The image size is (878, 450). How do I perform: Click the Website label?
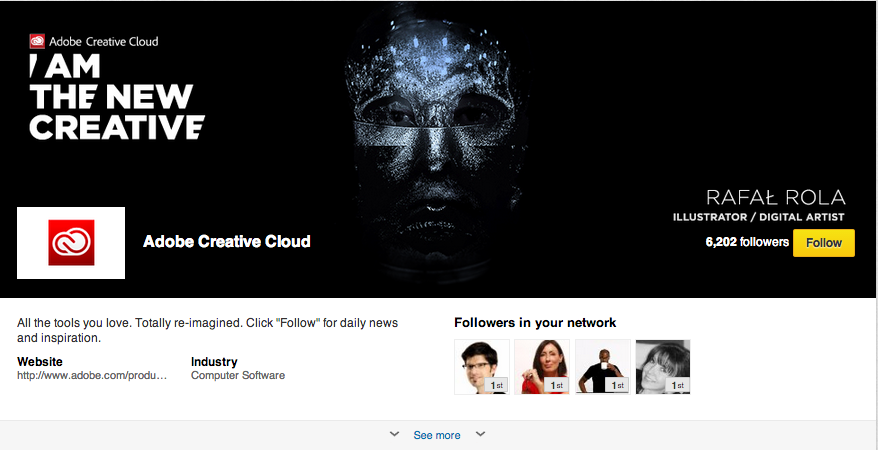(x=40, y=362)
